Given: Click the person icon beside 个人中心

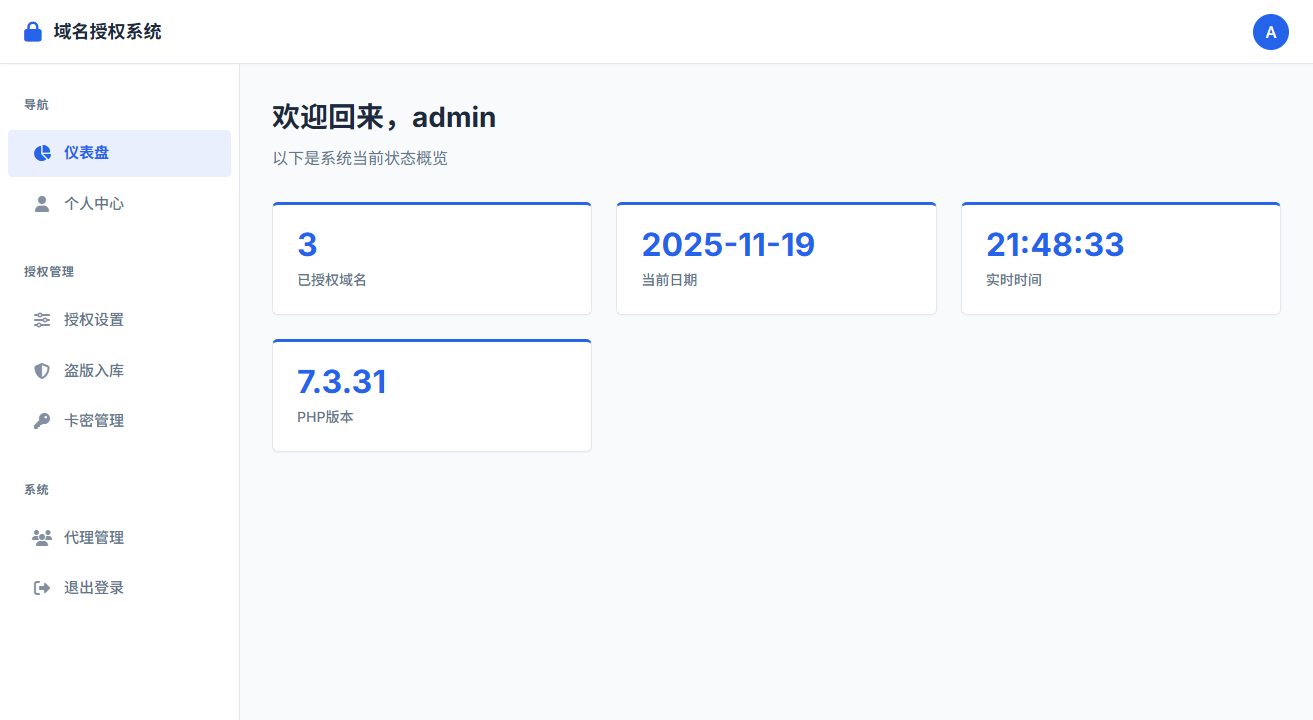Looking at the screenshot, I should pyautogui.click(x=42, y=204).
